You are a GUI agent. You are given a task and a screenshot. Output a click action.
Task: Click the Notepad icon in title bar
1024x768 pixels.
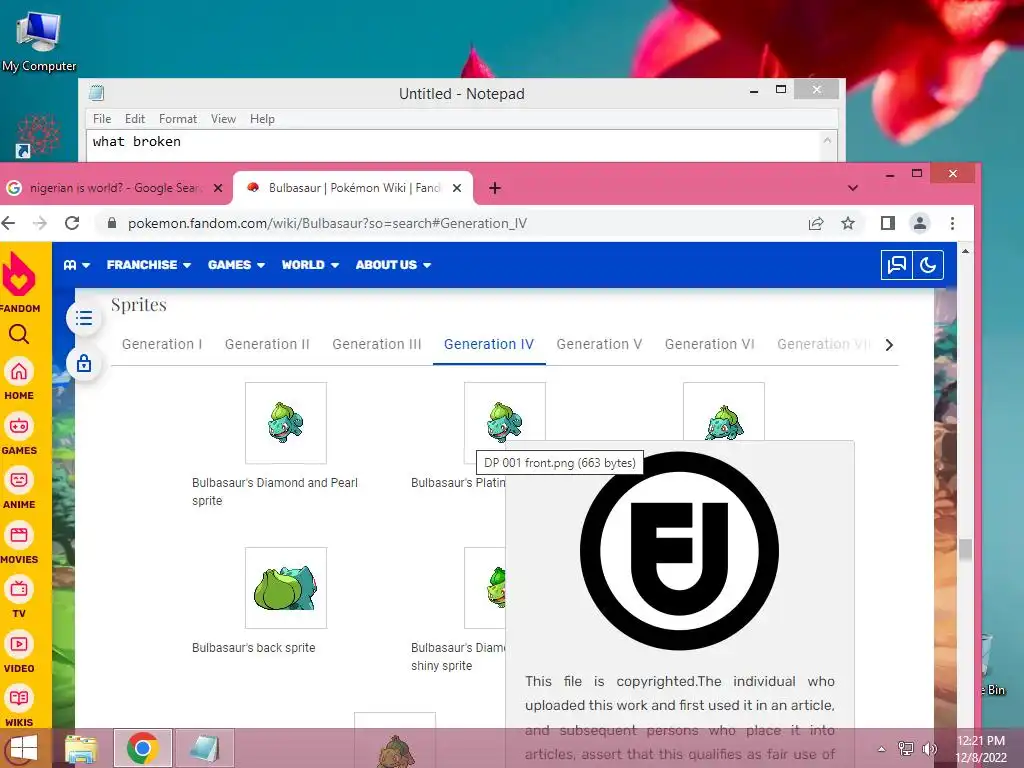97,93
